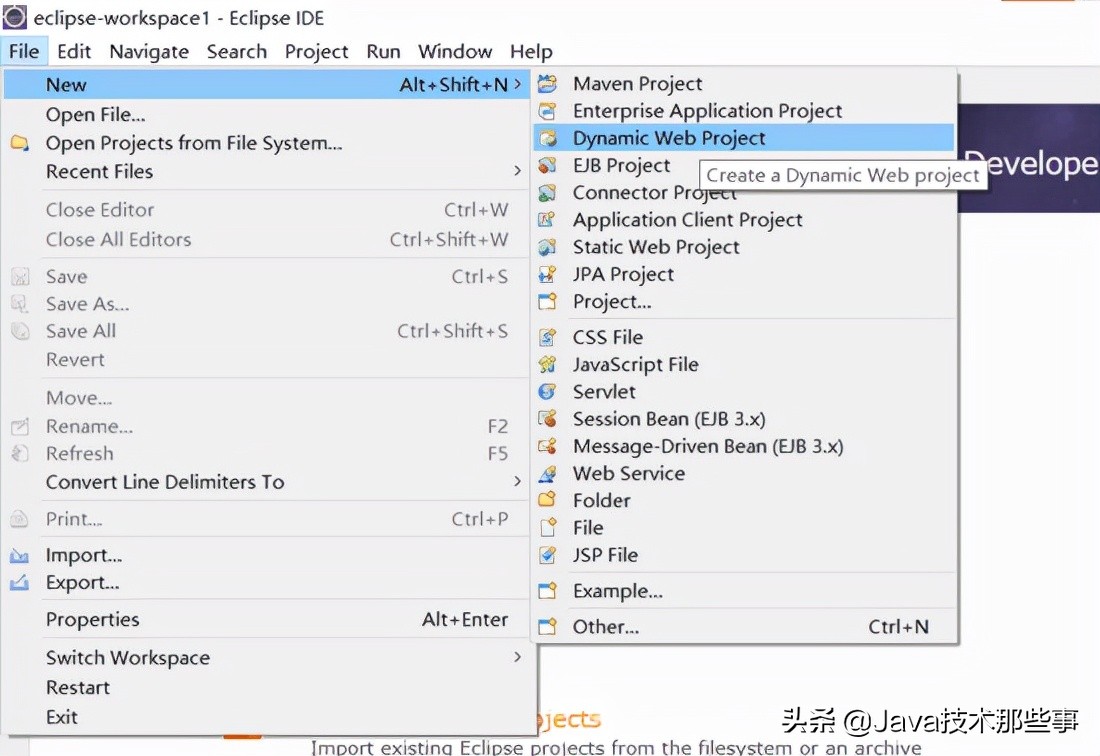Select Static Web Project label

coord(657,247)
